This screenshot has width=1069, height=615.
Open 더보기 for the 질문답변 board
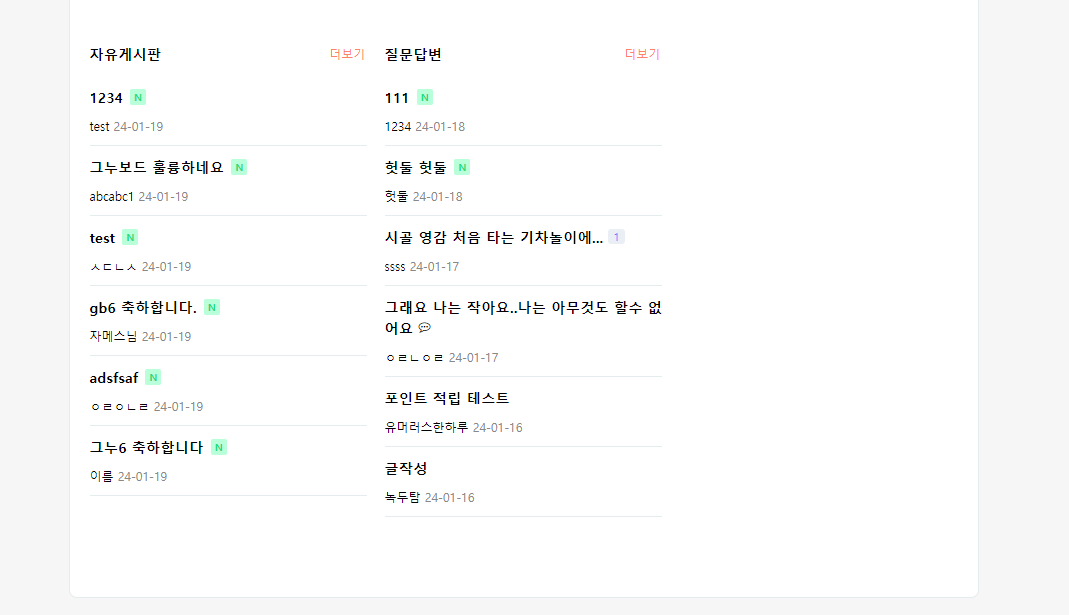(642, 54)
